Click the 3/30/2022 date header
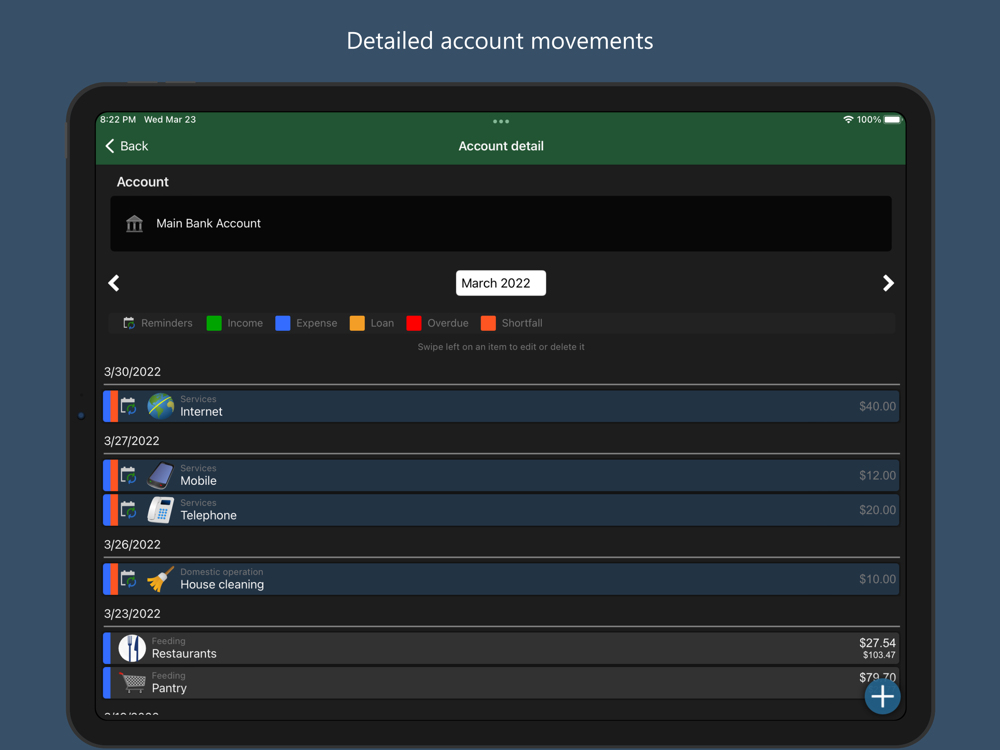The image size is (1000, 750). pyautogui.click(x=132, y=372)
